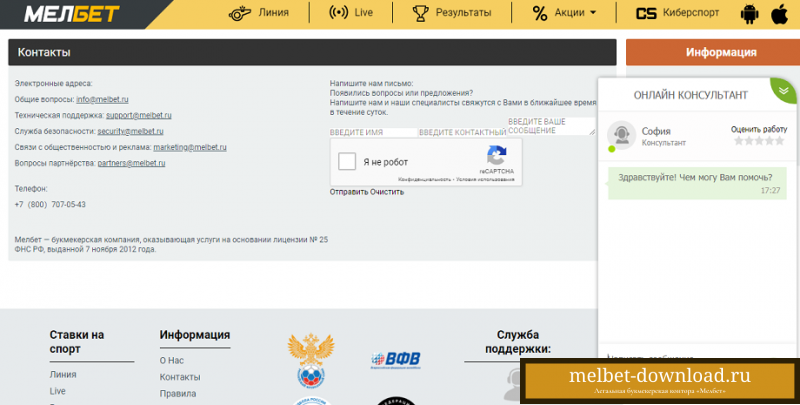Click the license text about ФНС РФ
This screenshot has width=800, height=405.
pyautogui.click(x=171, y=244)
